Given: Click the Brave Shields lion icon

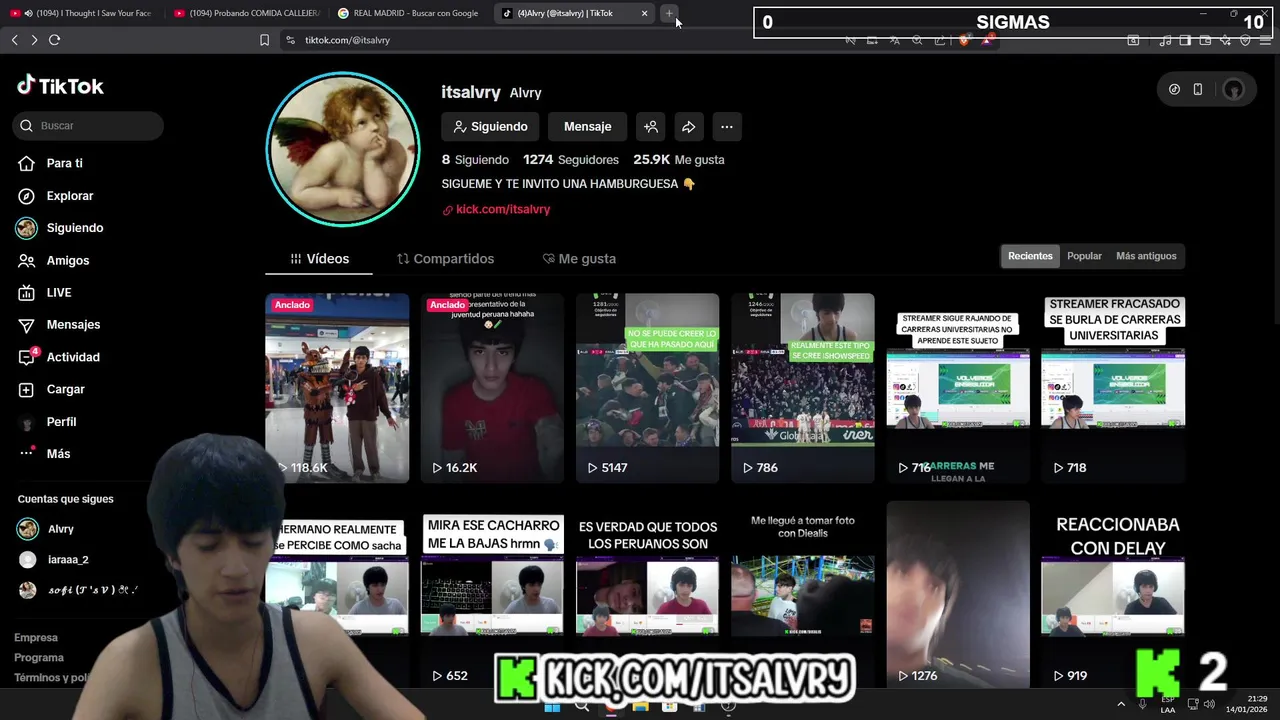Looking at the screenshot, I should pos(963,40).
